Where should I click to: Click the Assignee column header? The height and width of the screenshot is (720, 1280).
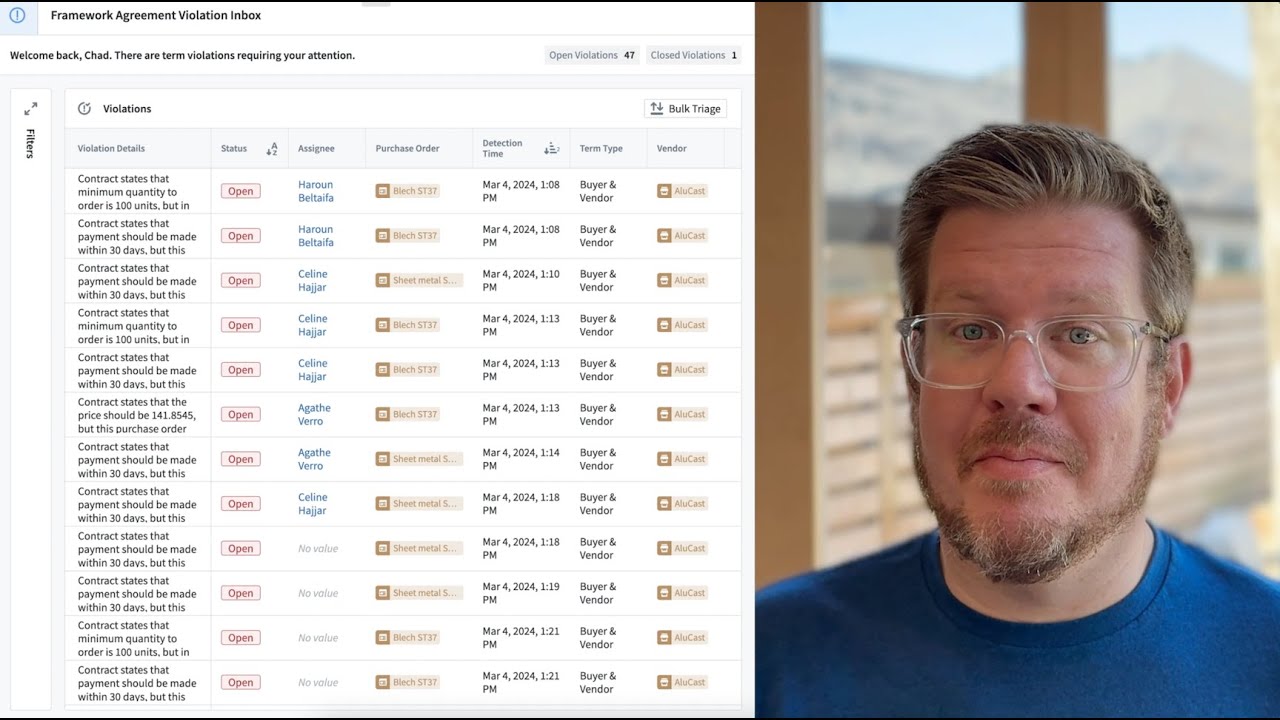coord(316,149)
